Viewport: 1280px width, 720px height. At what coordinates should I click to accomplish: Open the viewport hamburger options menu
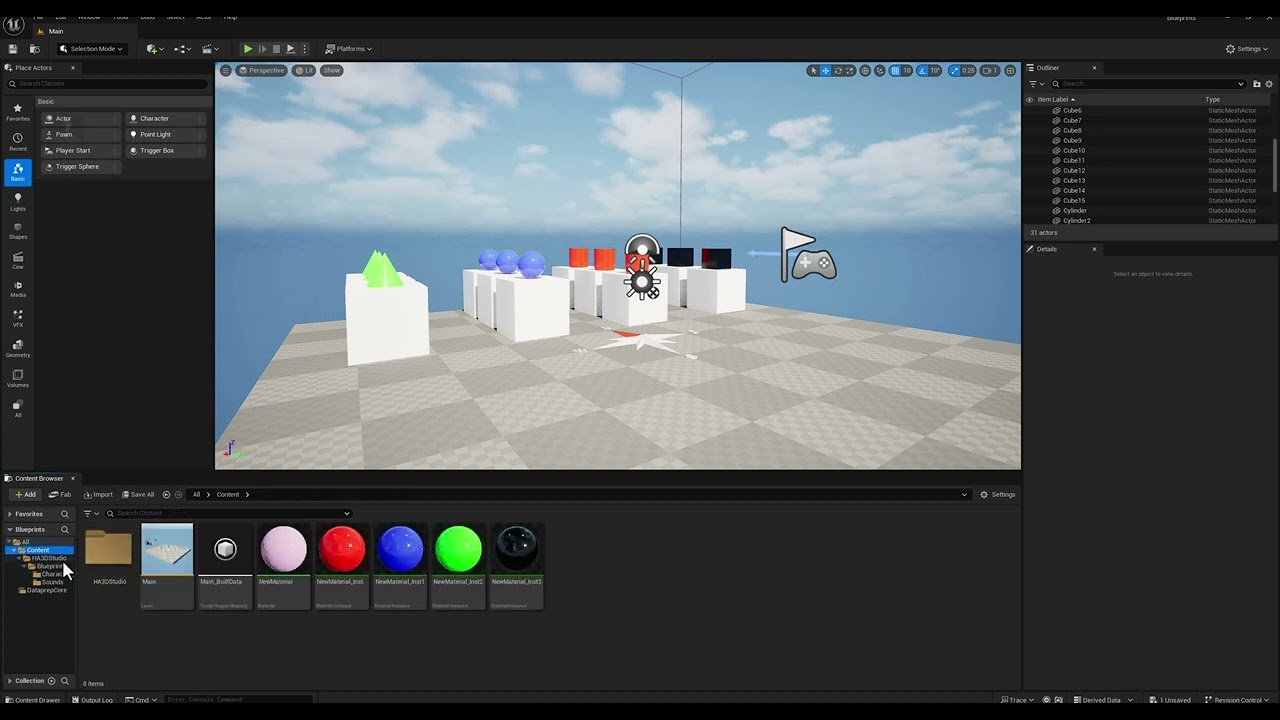pos(225,70)
